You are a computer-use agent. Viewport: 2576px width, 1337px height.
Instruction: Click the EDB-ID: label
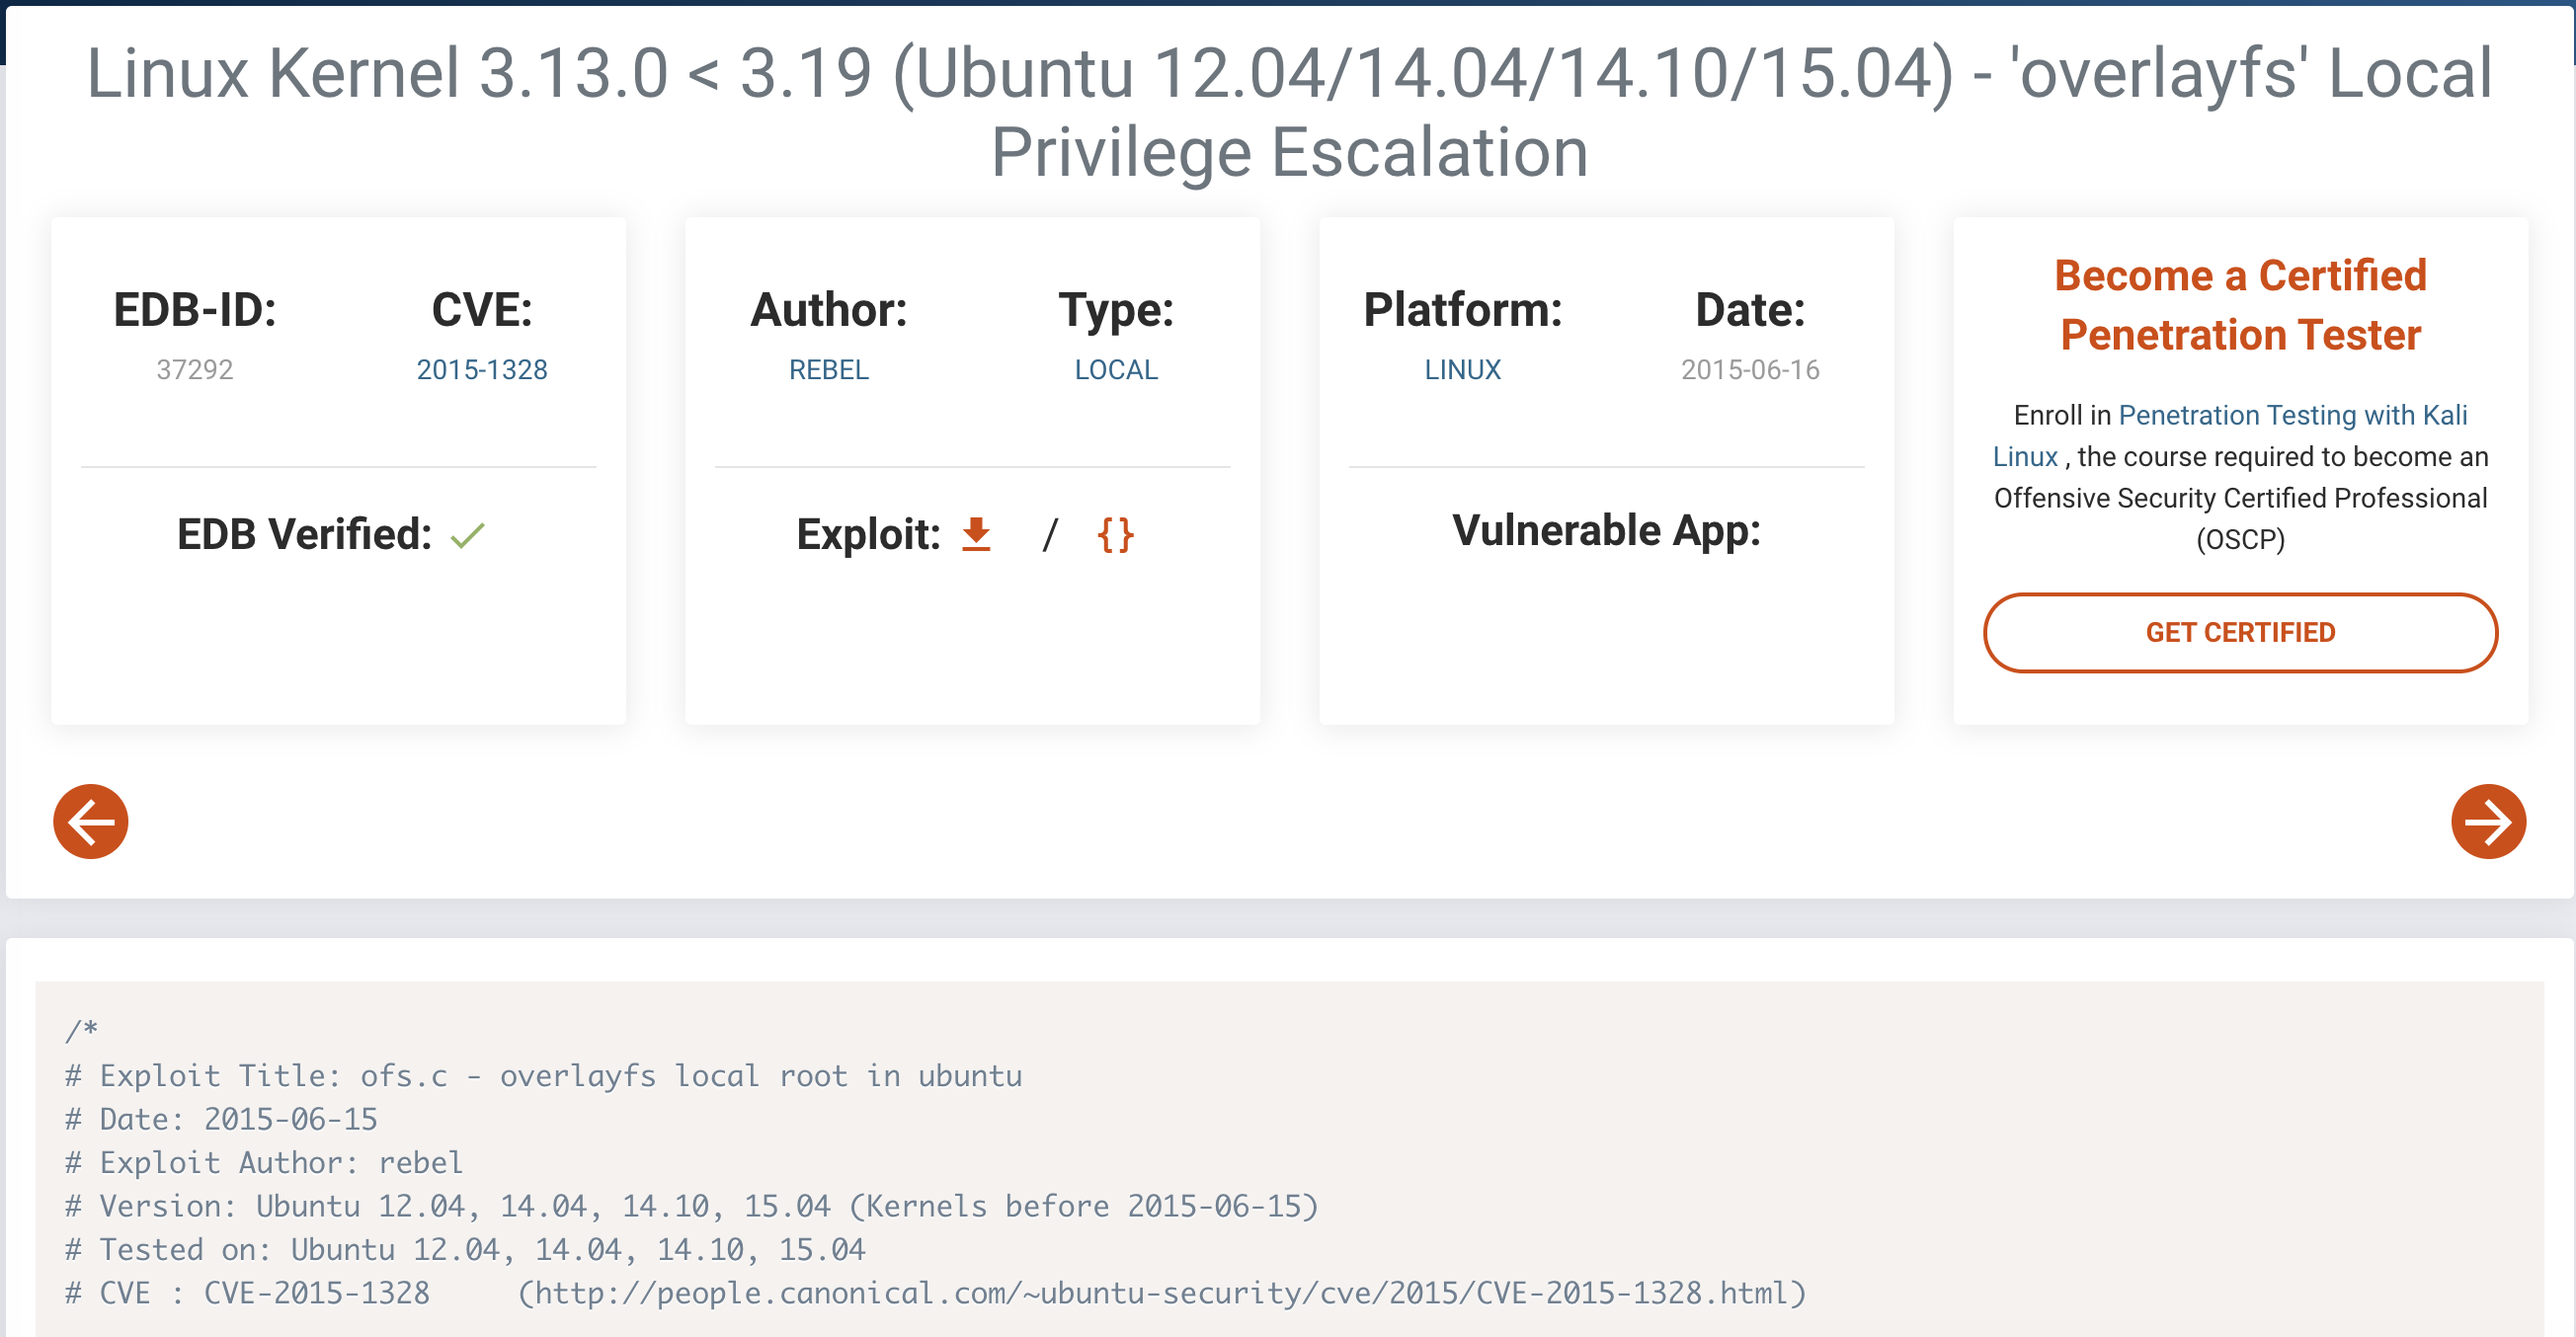195,310
